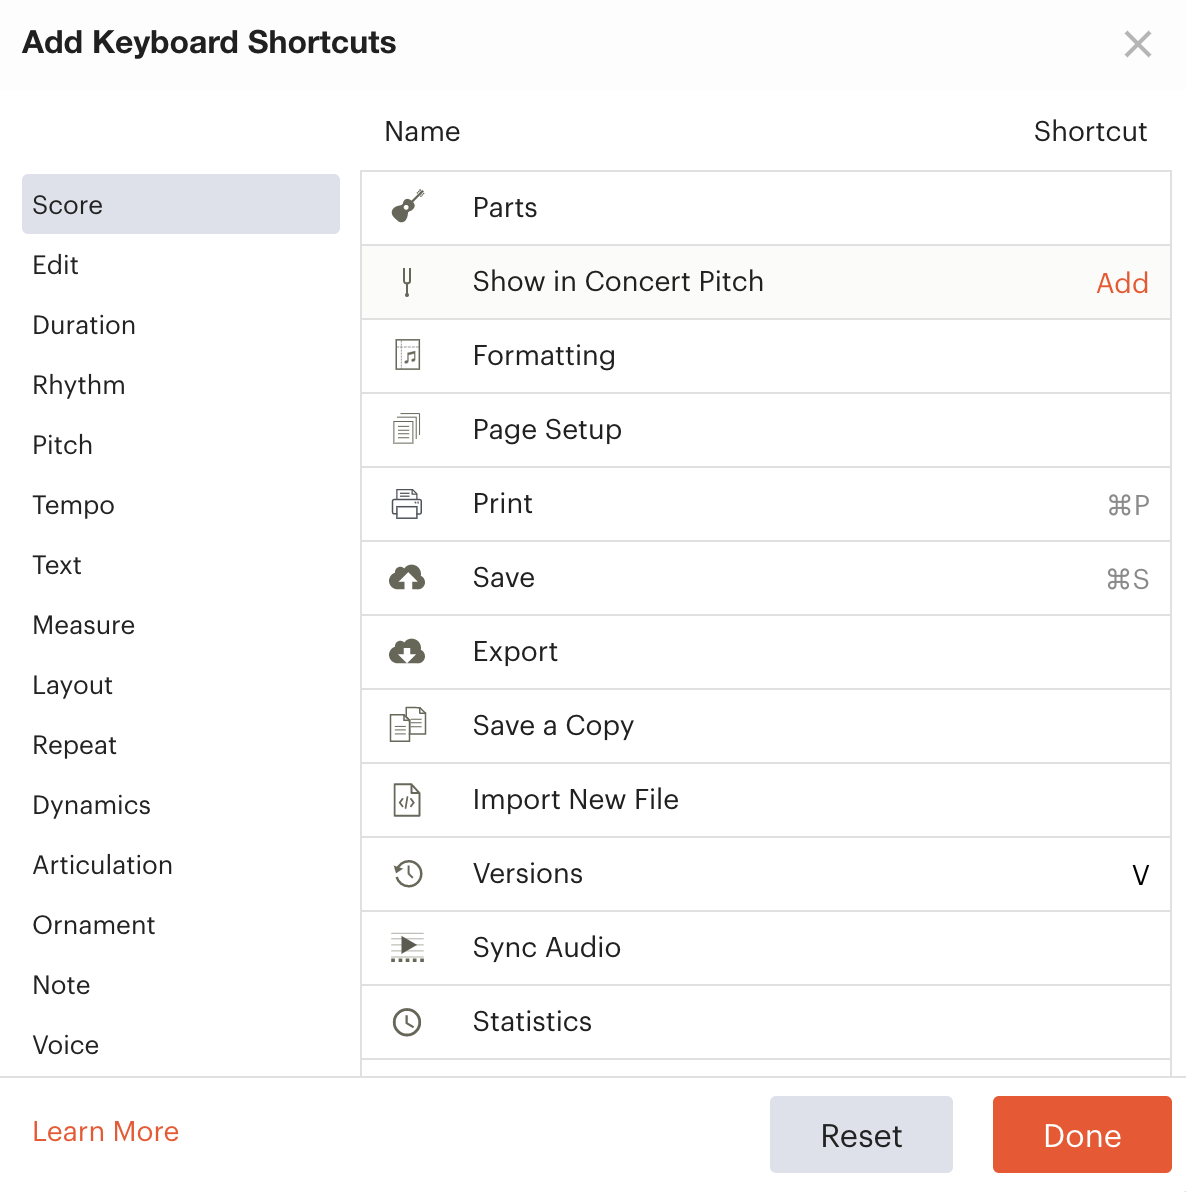
Task: Open the Learn More link
Action: (106, 1131)
